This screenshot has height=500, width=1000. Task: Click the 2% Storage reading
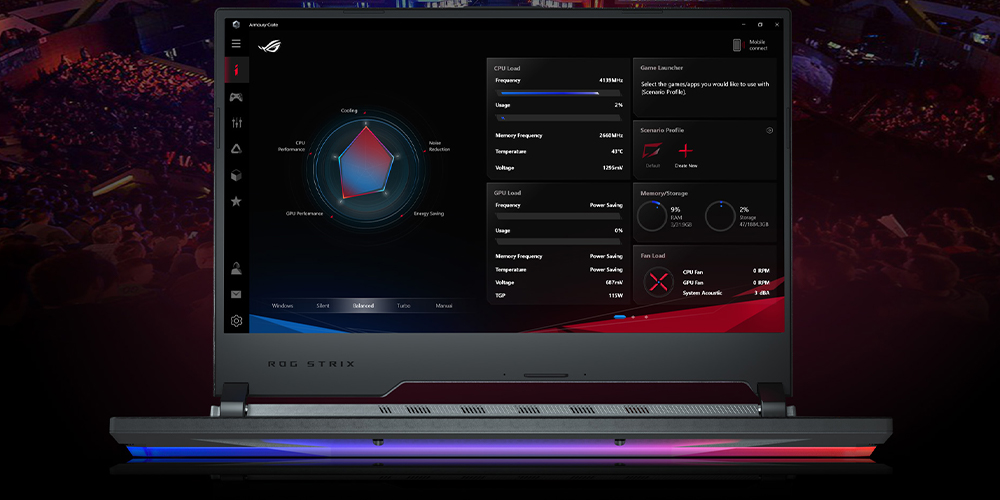(744, 209)
